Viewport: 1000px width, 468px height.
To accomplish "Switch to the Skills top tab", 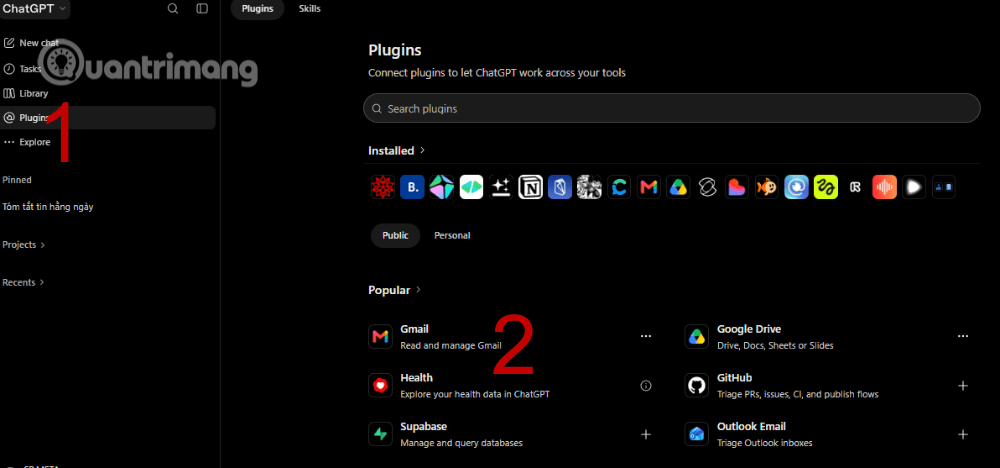I will point(310,9).
